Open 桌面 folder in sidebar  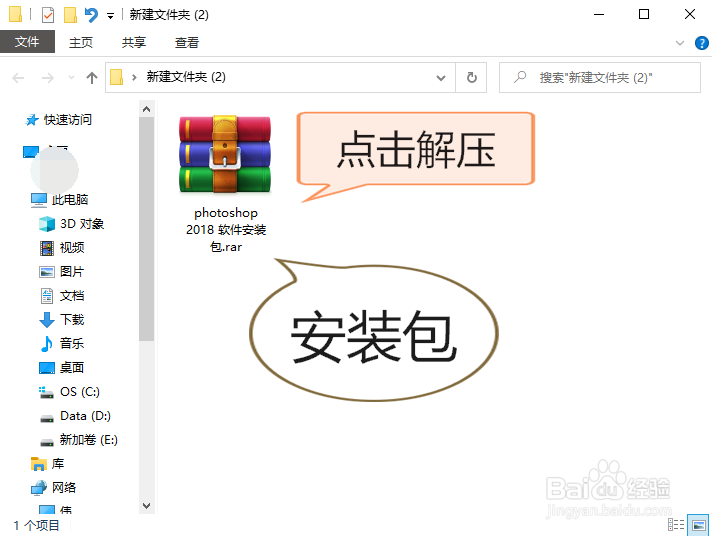[72, 367]
